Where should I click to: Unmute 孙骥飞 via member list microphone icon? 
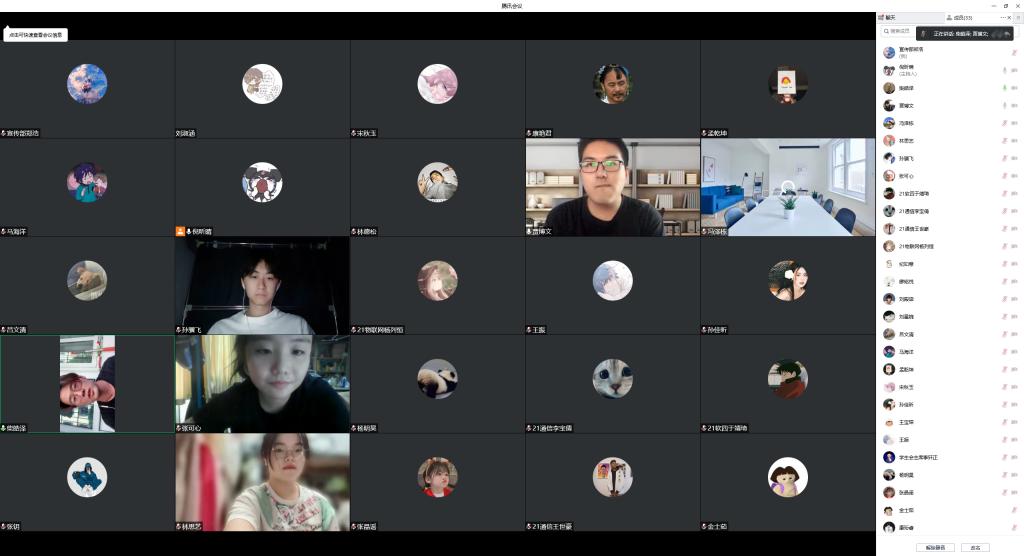pyautogui.click(x=1004, y=158)
